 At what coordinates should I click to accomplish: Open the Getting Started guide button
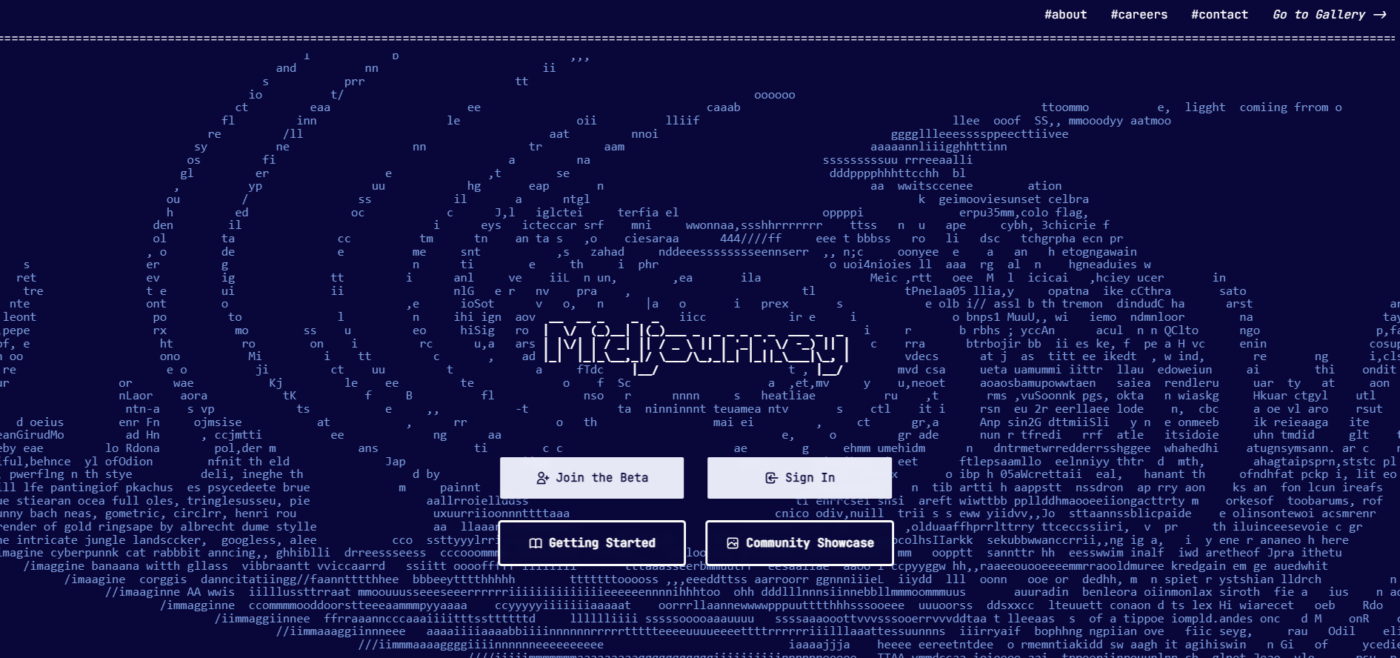[592, 543]
